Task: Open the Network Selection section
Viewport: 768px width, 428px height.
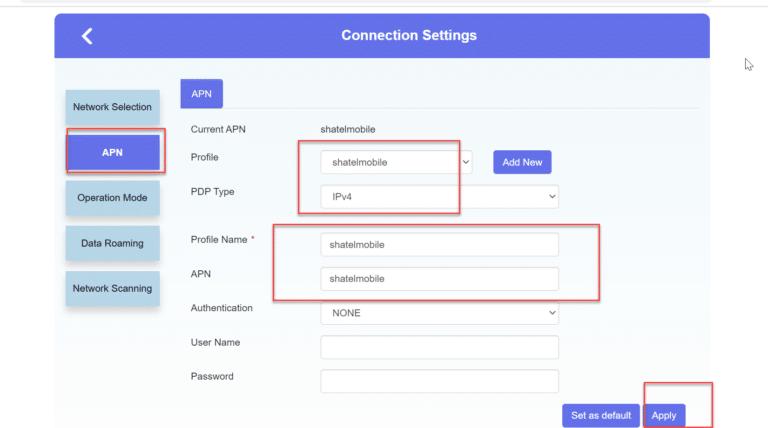Action: pyautogui.click(x=112, y=107)
